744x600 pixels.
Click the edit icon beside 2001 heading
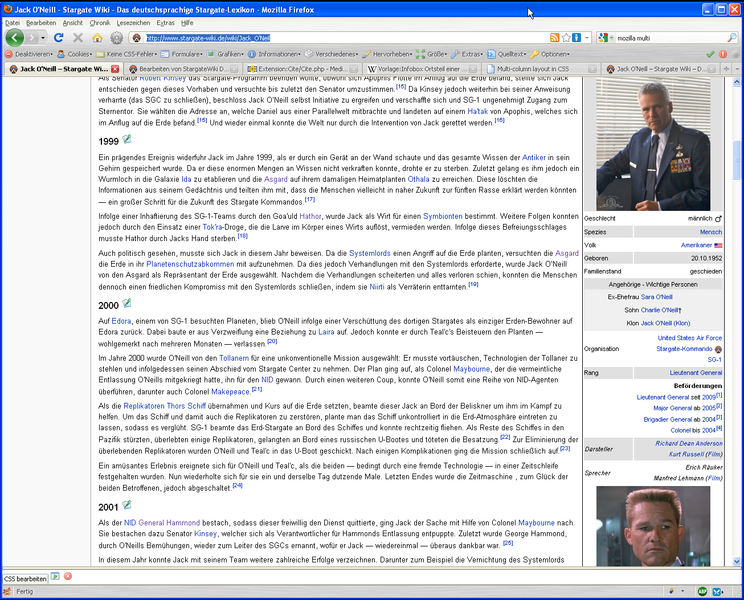127,506
